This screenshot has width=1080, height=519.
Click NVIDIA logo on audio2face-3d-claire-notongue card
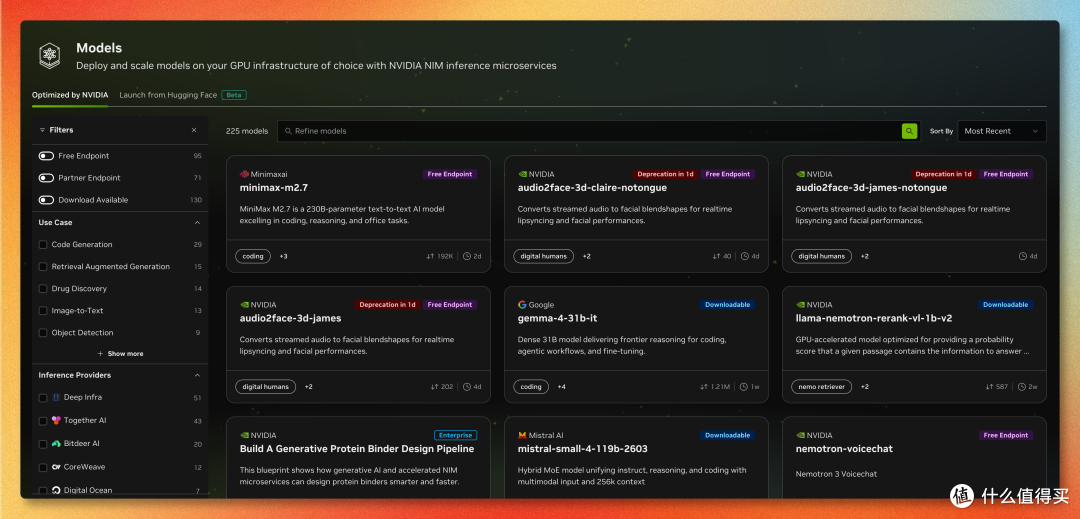[x=522, y=174]
